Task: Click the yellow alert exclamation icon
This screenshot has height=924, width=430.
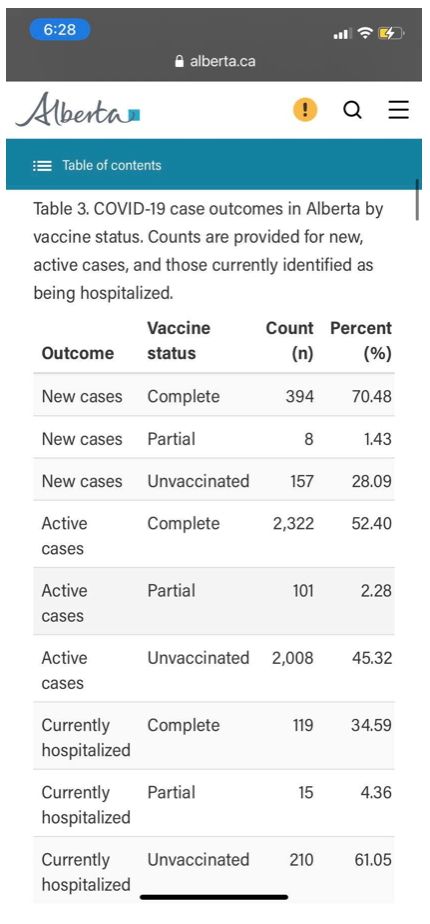Action: pyautogui.click(x=305, y=110)
